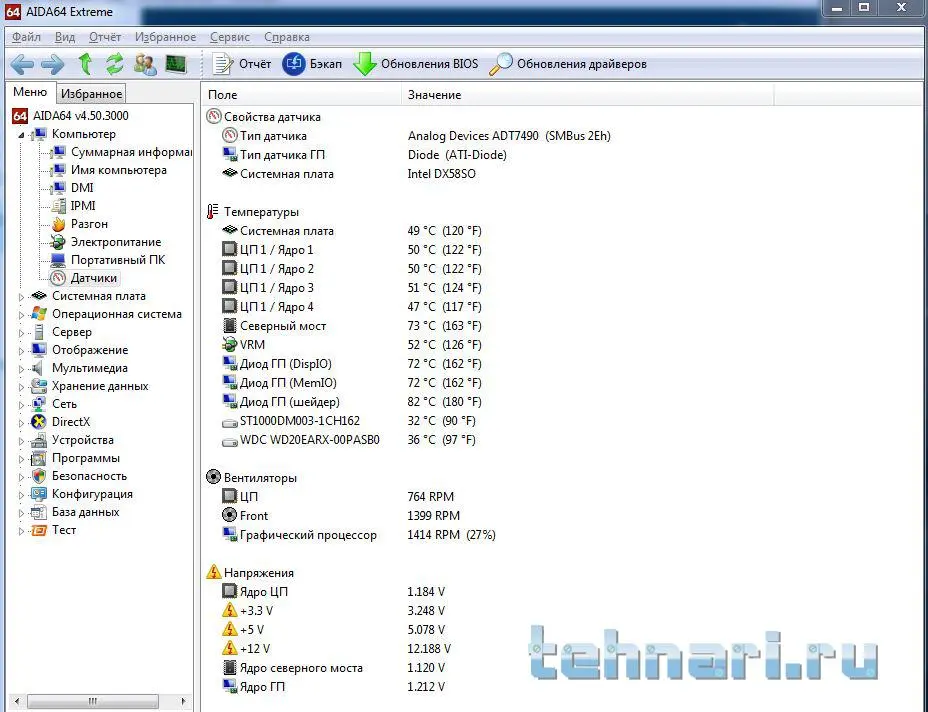Click the Вентиляторы section icon
Screen dimensions: 928x712
click(213, 477)
